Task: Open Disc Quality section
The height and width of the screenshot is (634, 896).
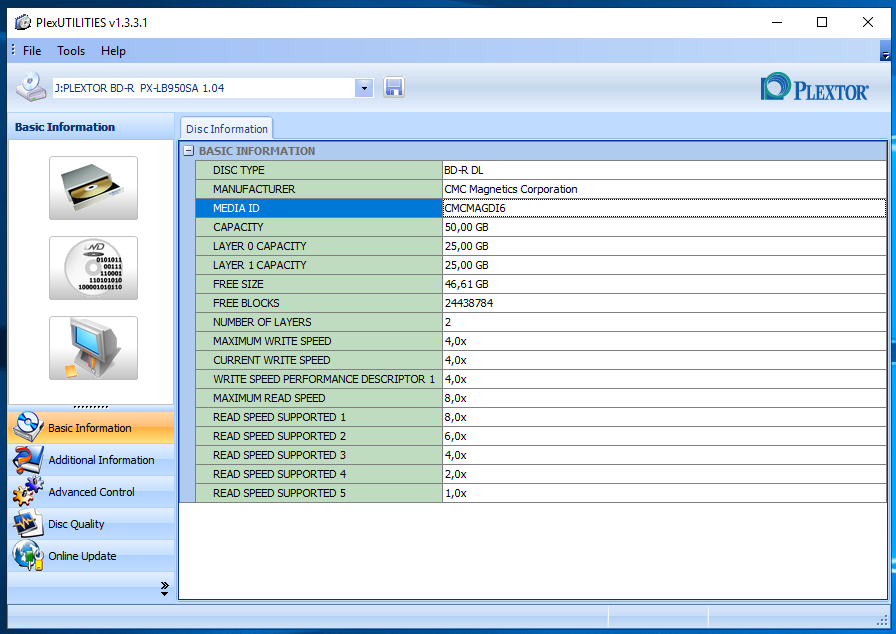Action: [x=91, y=523]
